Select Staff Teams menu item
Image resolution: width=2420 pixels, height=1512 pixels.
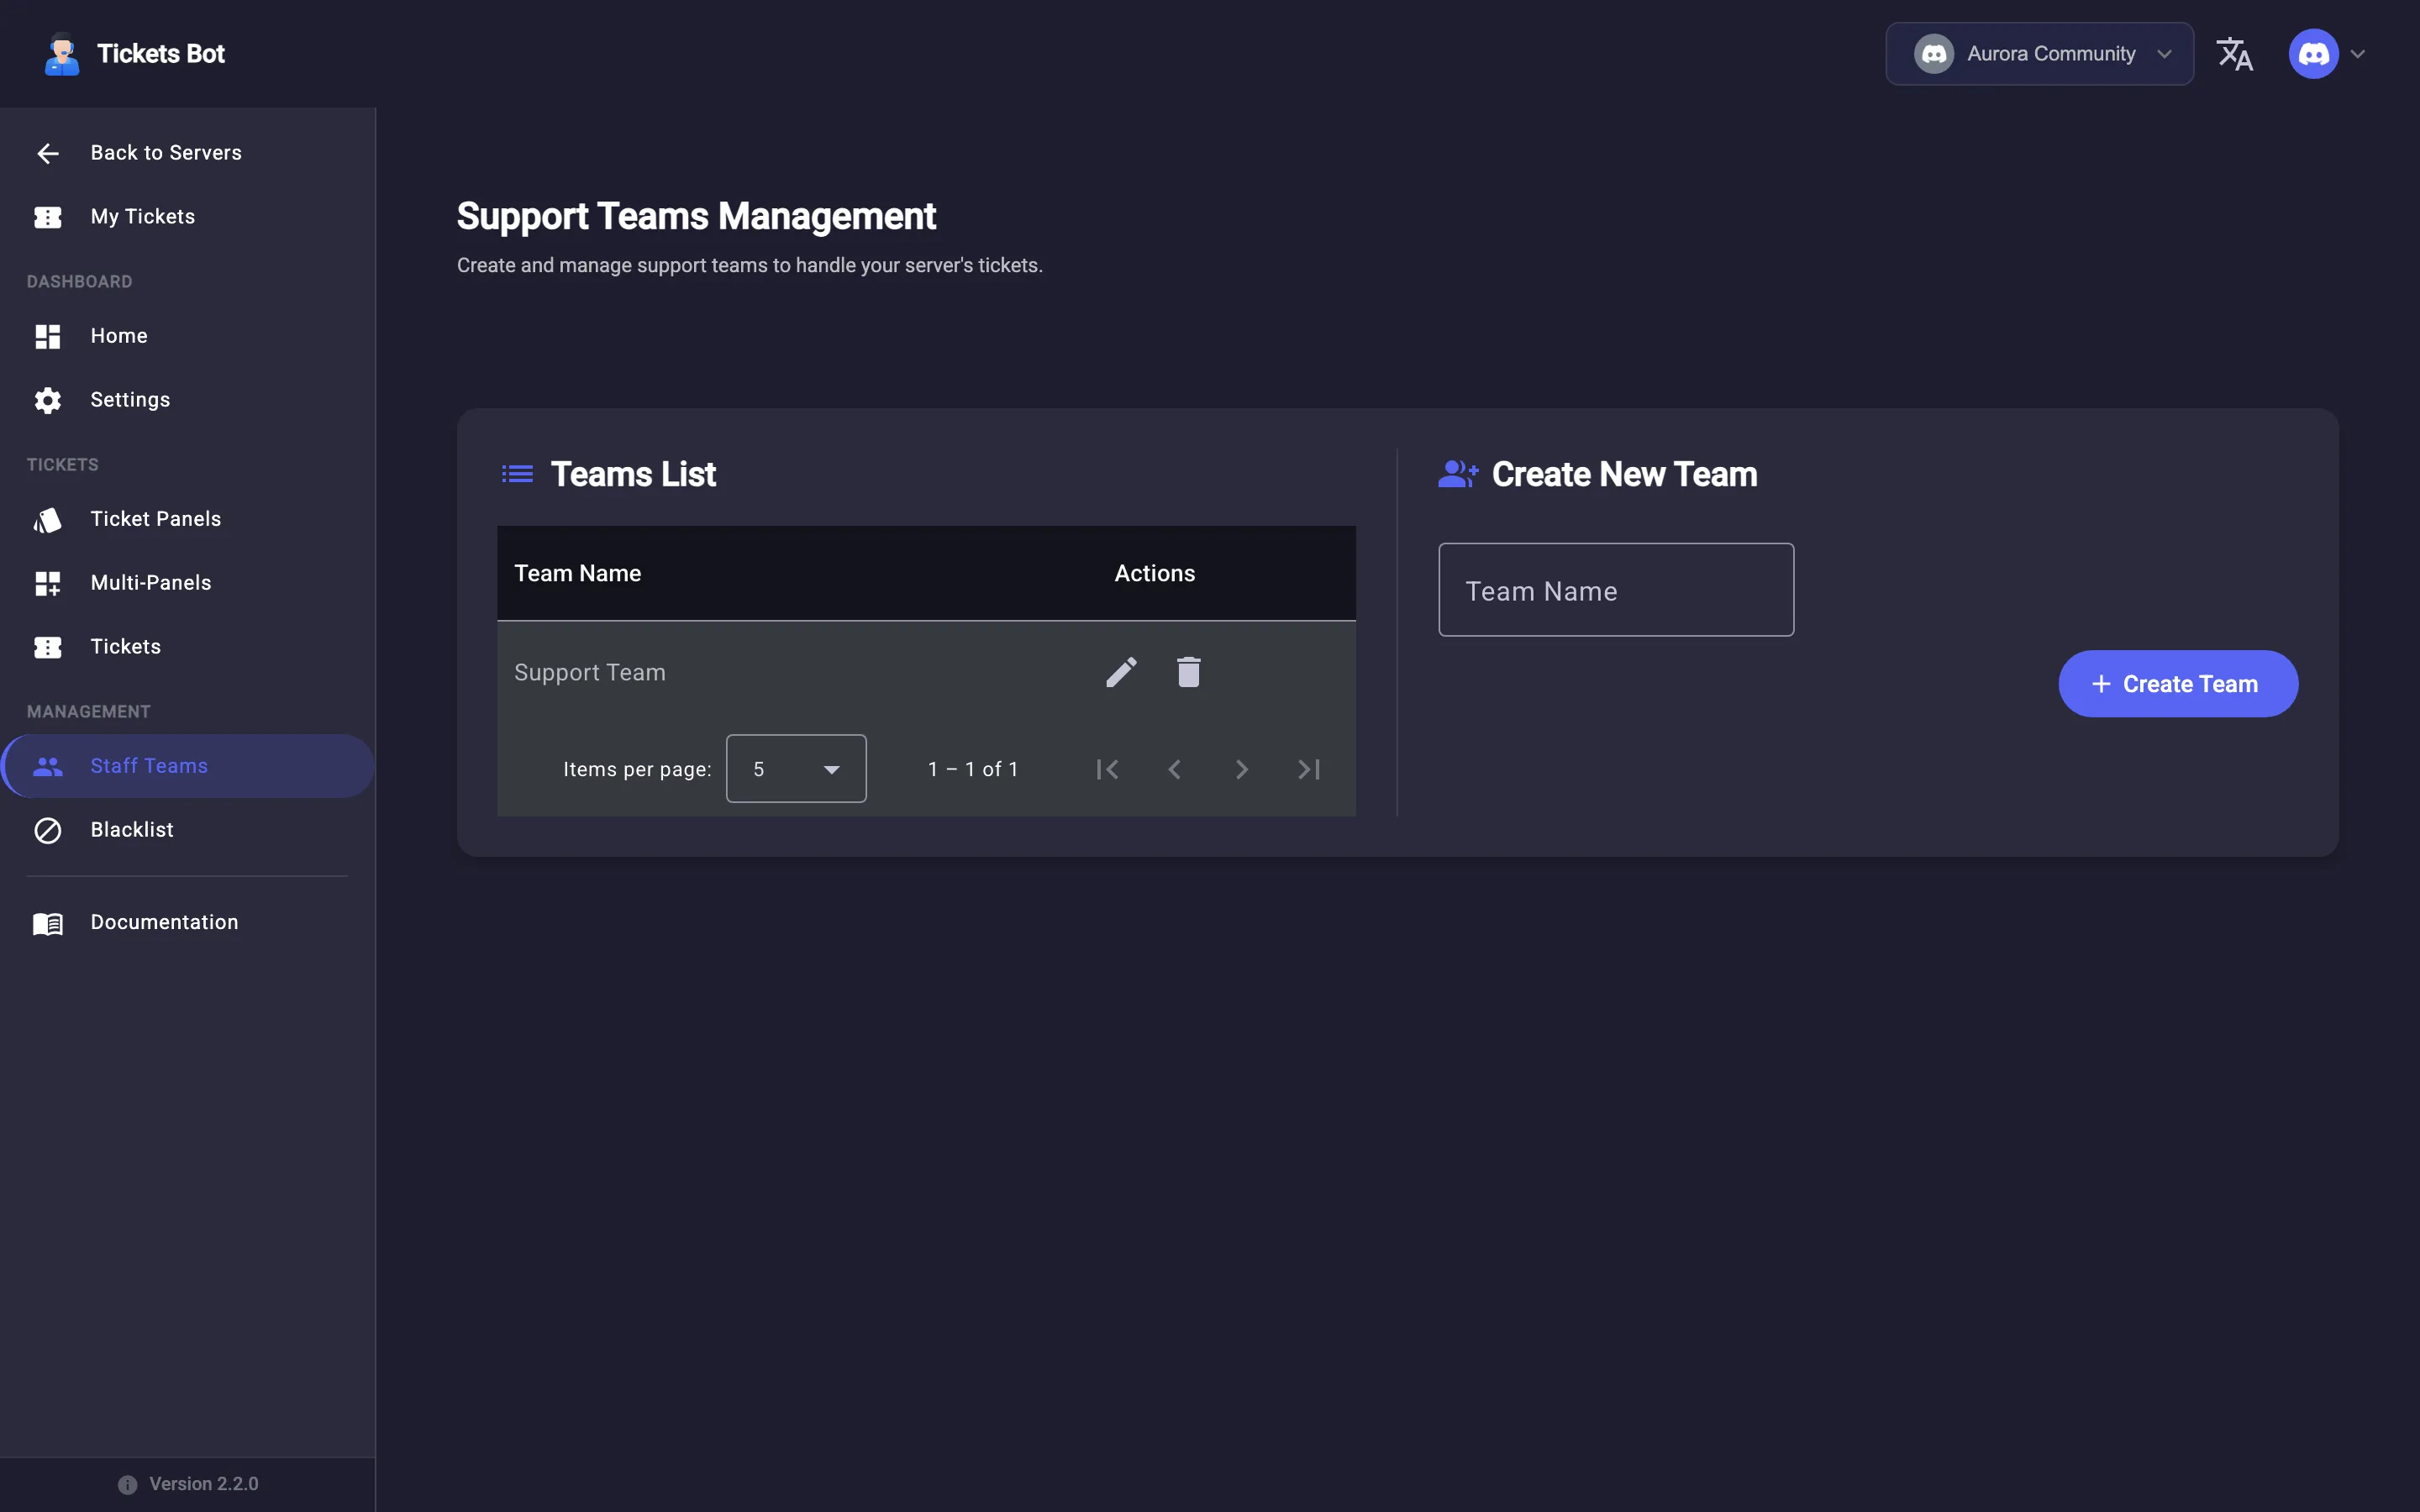click(188, 766)
